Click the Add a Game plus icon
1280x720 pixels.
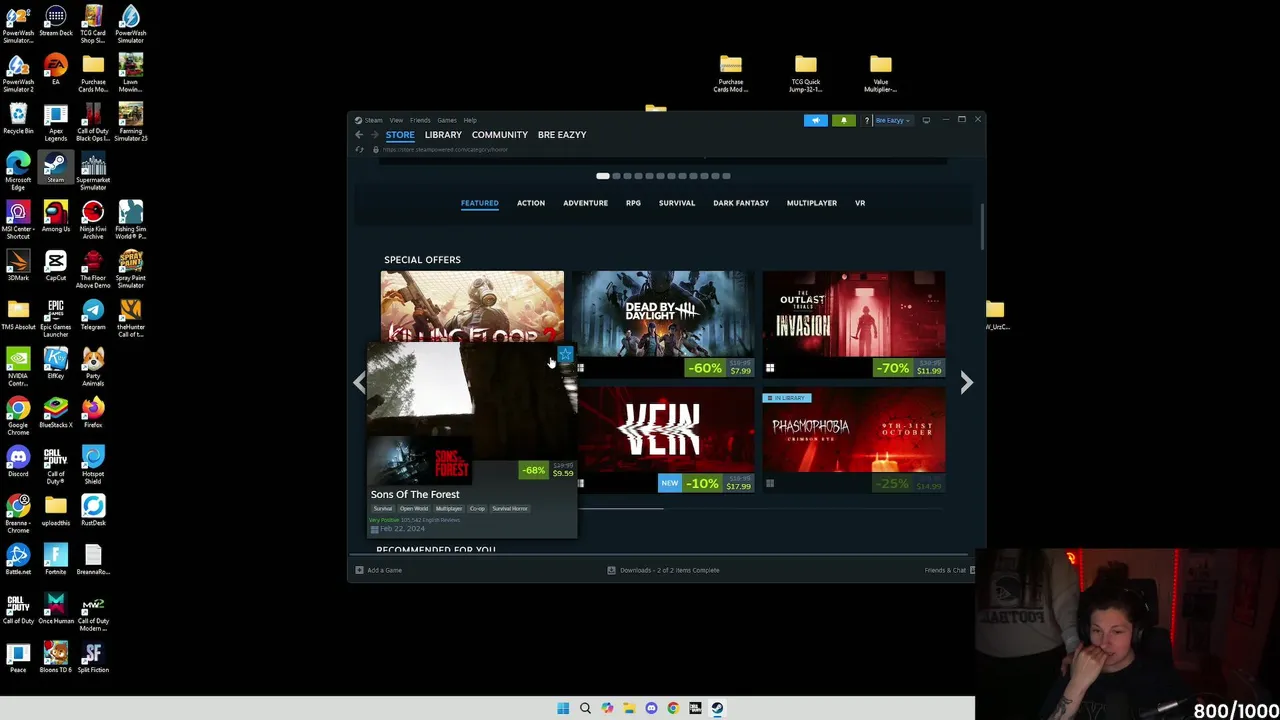[x=359, y=570]
